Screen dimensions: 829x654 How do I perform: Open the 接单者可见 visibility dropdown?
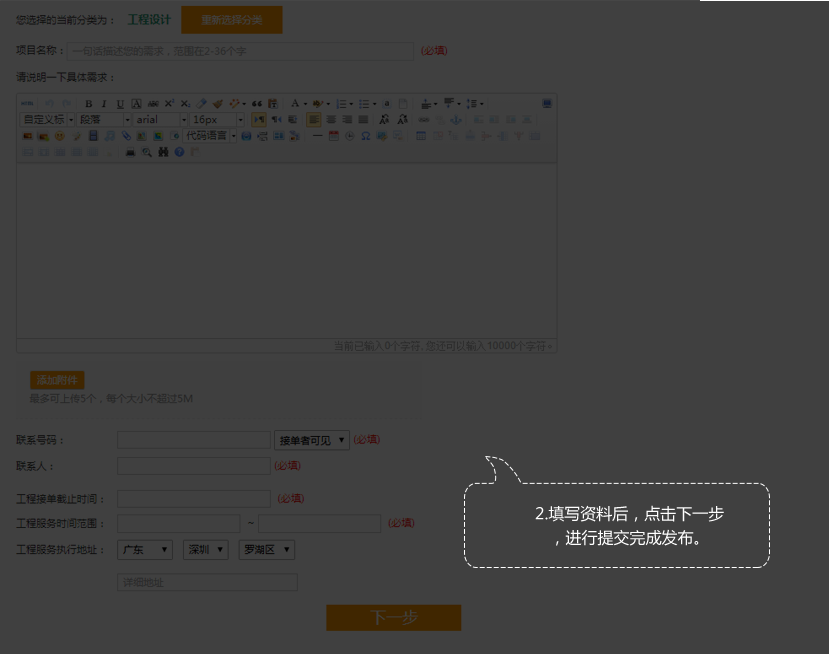(x=312, y=440)
